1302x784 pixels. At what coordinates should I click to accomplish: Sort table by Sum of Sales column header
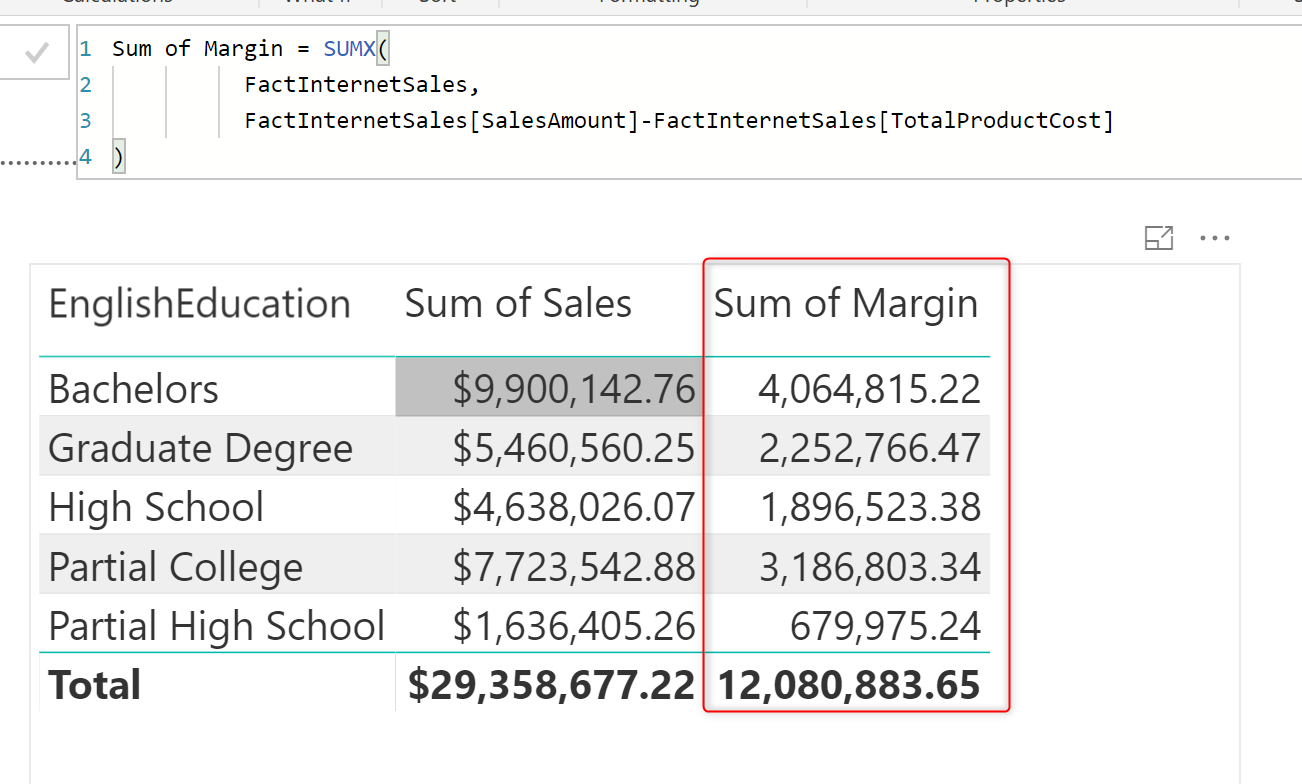(x=518, y=302)
